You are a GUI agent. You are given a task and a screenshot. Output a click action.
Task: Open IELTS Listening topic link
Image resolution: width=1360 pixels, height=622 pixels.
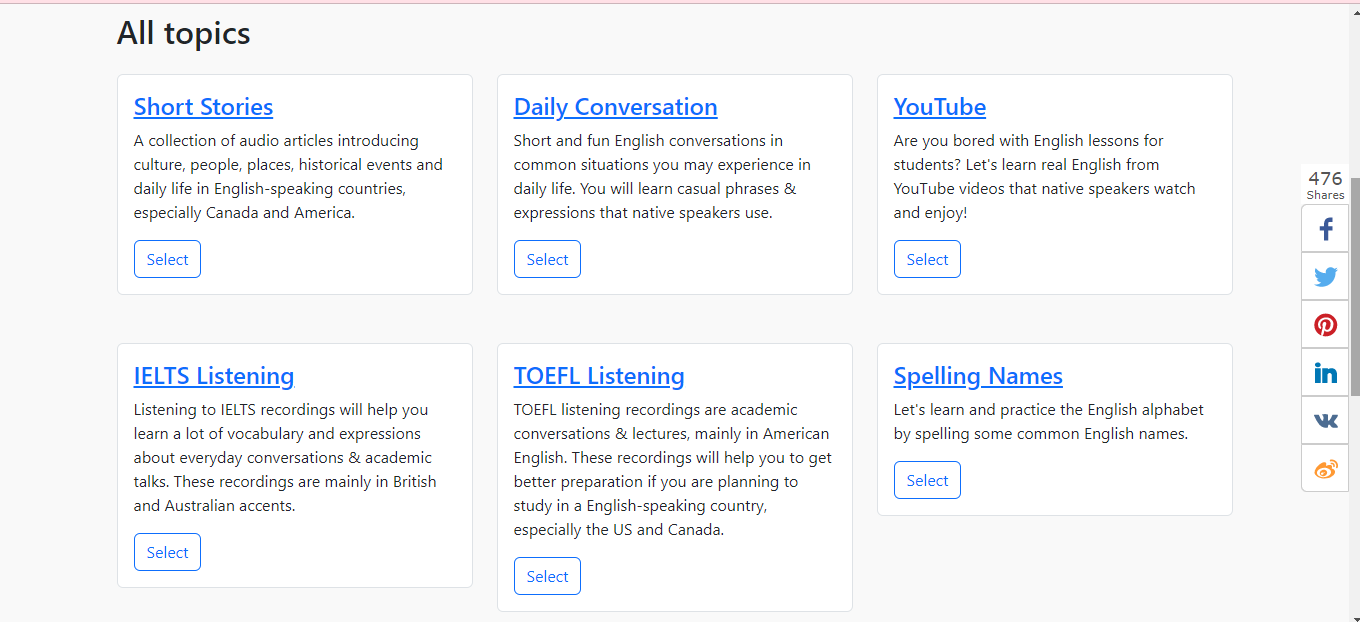click(x=214, y=376)
